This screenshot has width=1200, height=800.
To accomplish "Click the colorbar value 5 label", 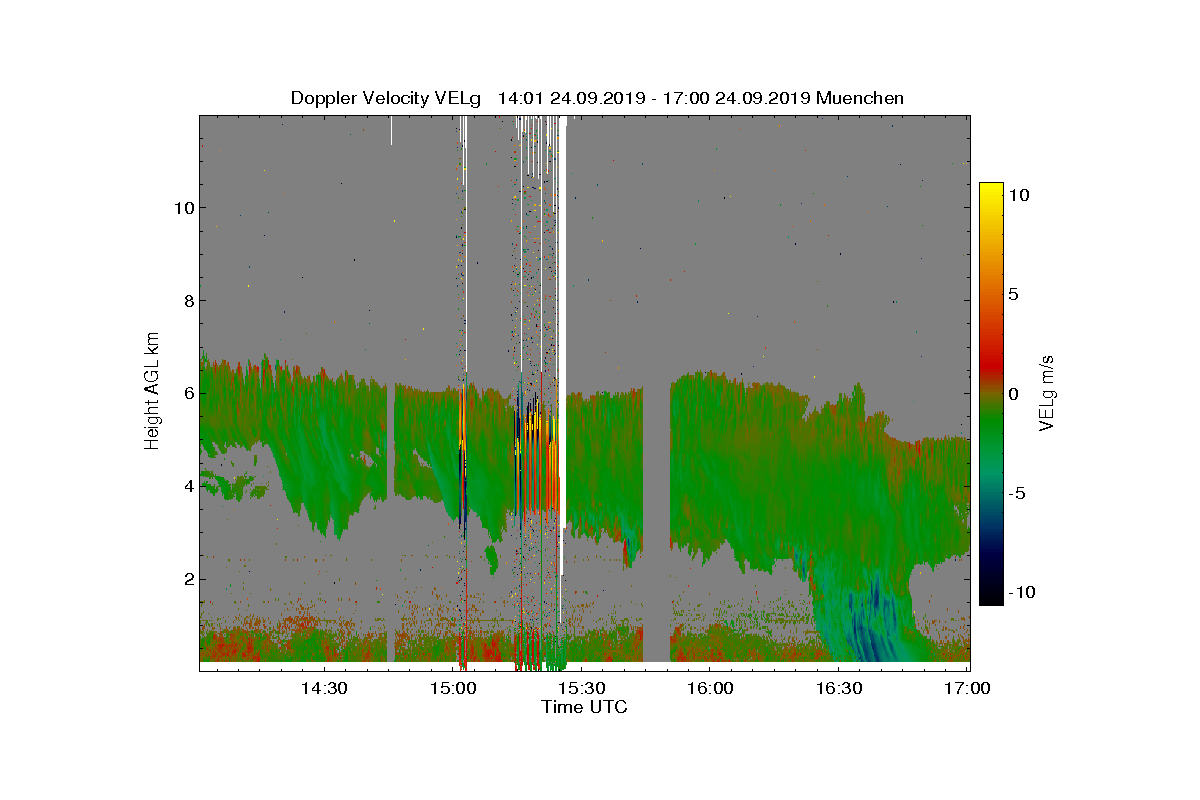I will [1014, 295].
